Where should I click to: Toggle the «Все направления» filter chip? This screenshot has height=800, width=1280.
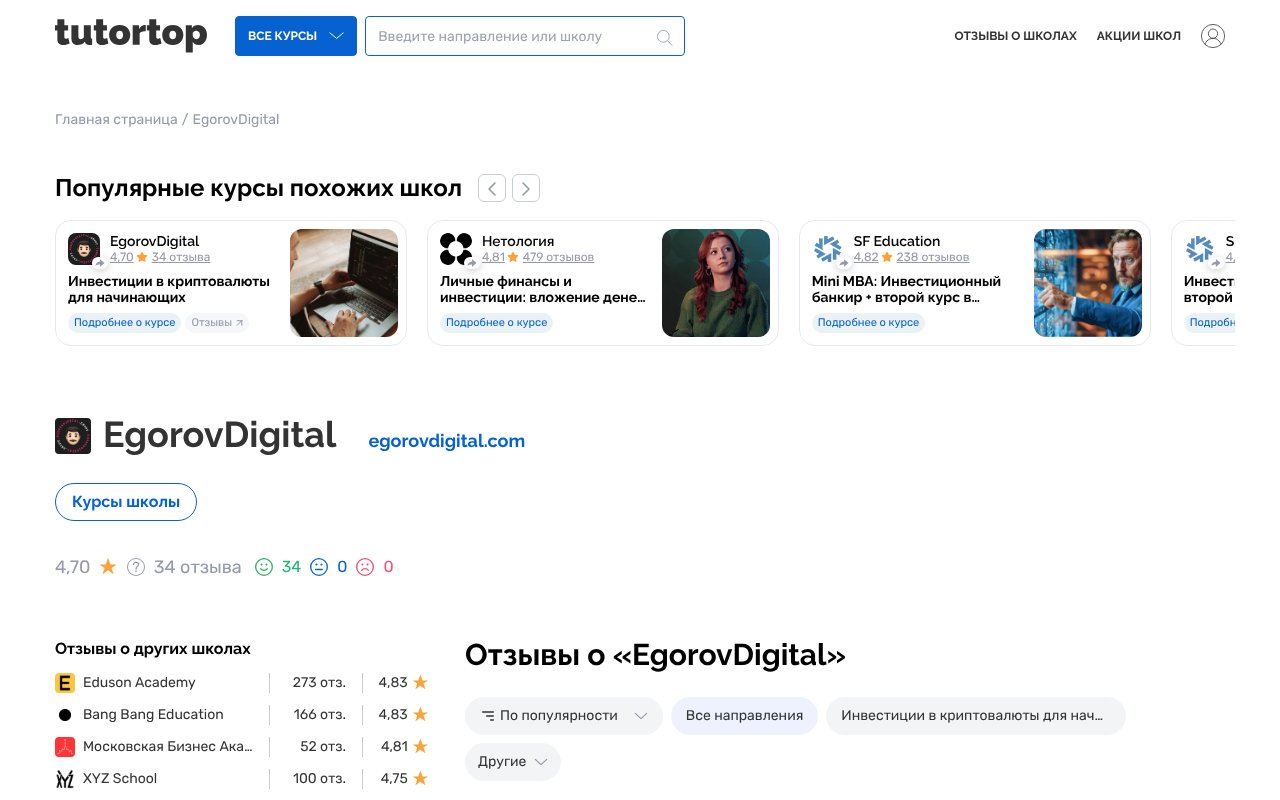[x=744, y=715]
